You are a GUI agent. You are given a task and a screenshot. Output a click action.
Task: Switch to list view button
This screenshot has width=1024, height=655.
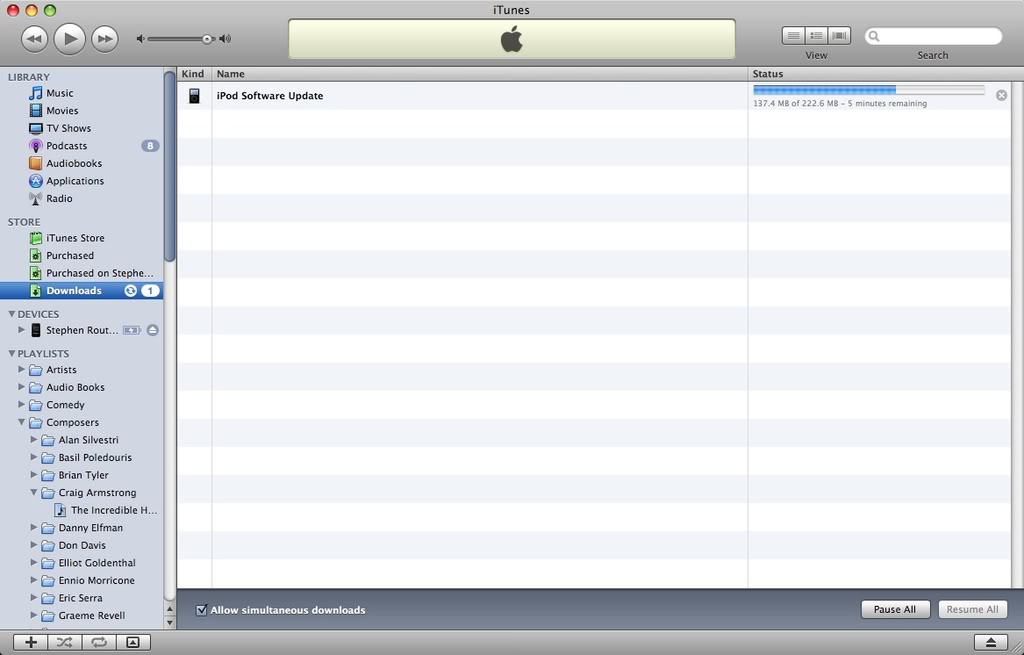793,36
